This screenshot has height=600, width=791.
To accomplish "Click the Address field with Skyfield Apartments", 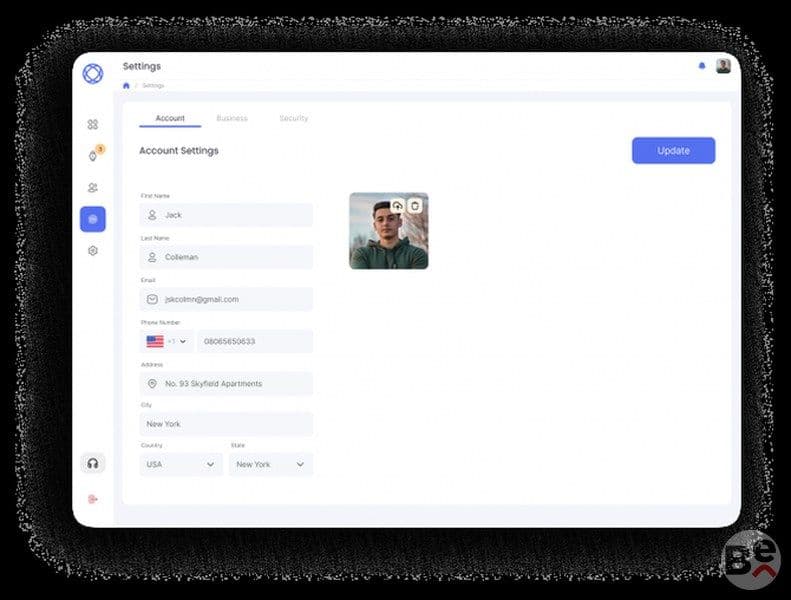I will [x=226, y=384].
